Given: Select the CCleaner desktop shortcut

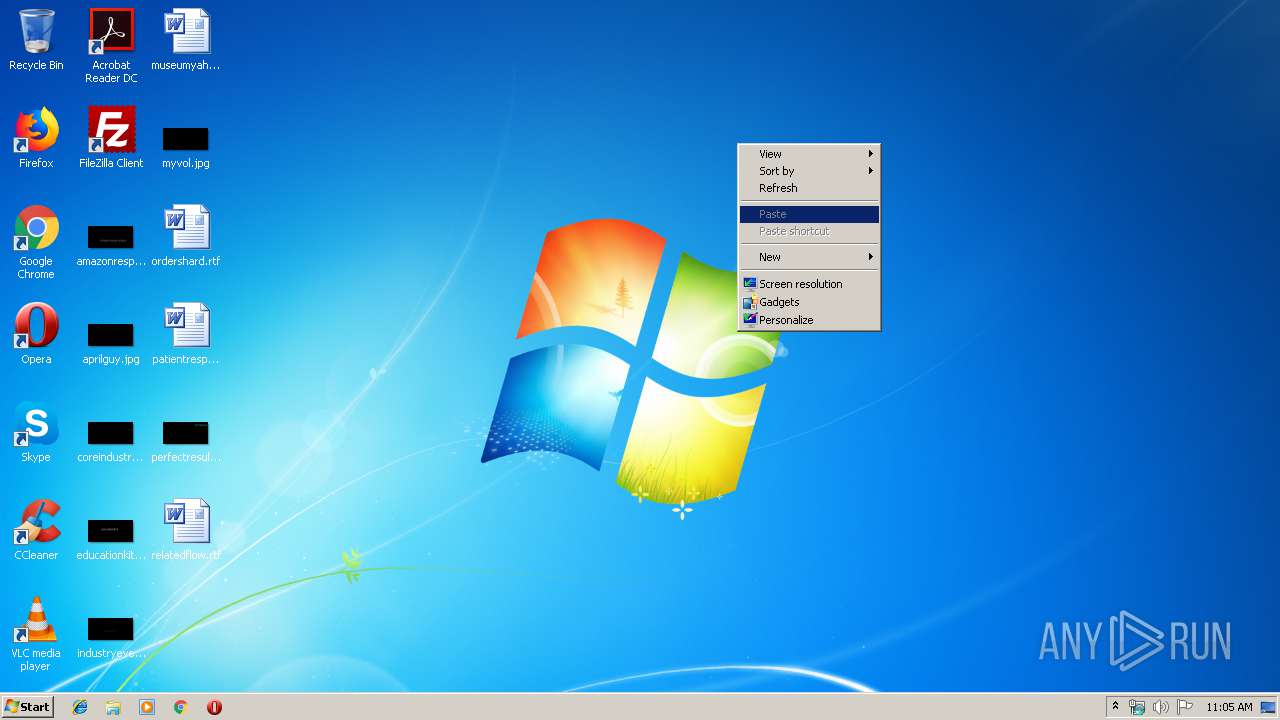Looking at the screenshot, I should 36,530.
